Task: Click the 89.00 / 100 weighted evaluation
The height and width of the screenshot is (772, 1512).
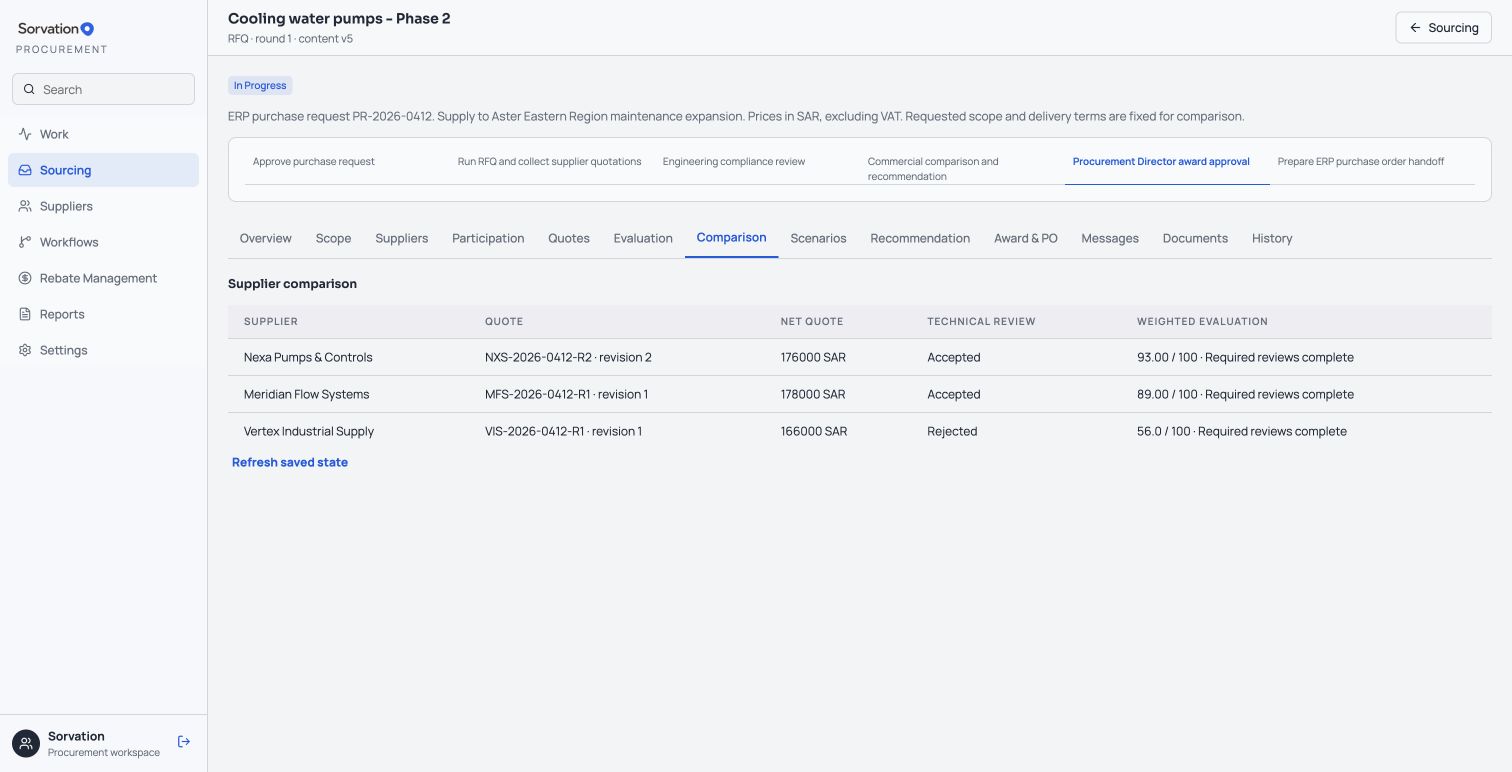Action: [1245, 394]
